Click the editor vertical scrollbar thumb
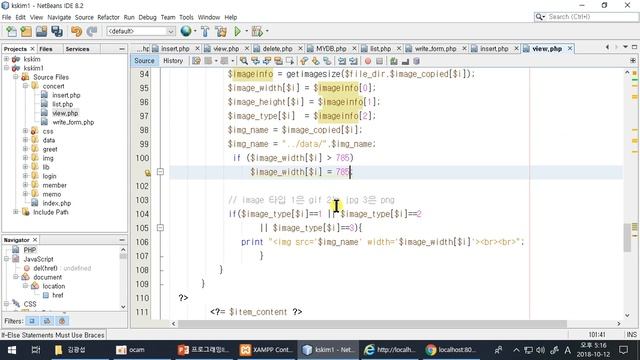The width and height of the screenshot is (640, 360). (x=627, y=237)
